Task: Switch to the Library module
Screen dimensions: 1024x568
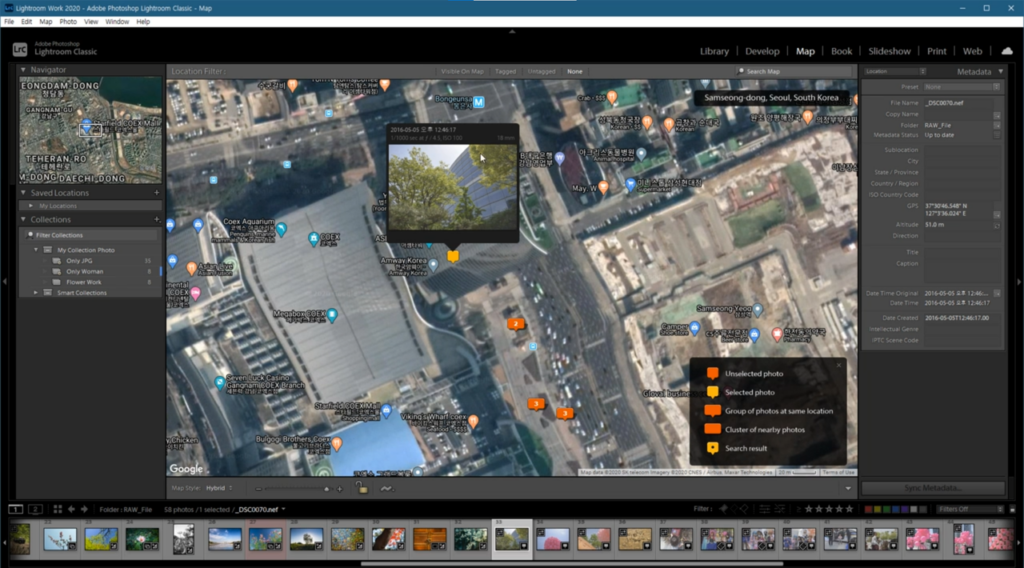Action: click(714, 51)
